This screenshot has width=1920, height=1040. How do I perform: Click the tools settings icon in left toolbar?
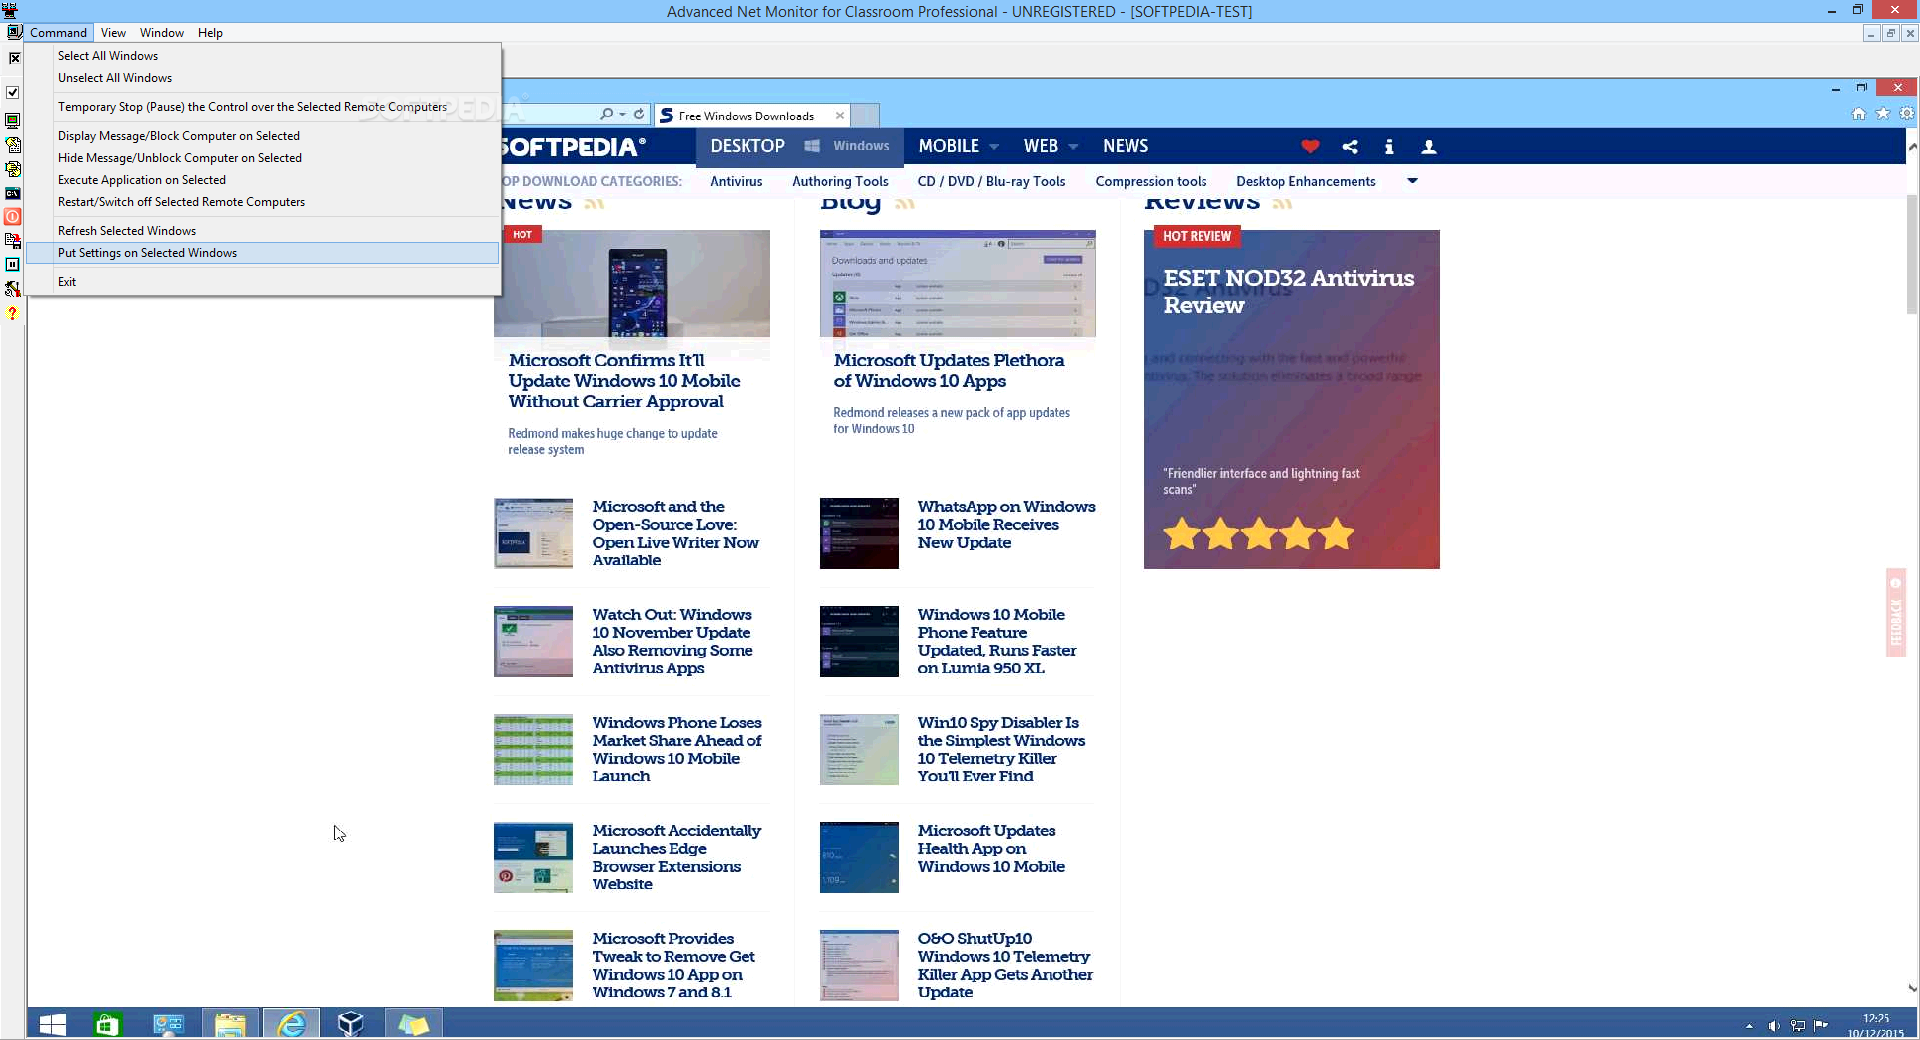13,289
